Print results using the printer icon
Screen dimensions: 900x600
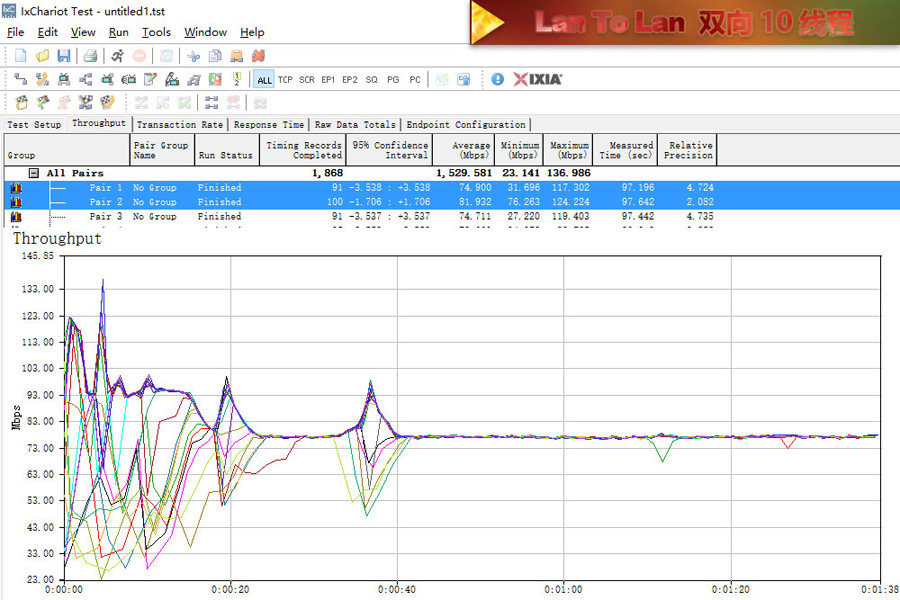pos(90,56)
